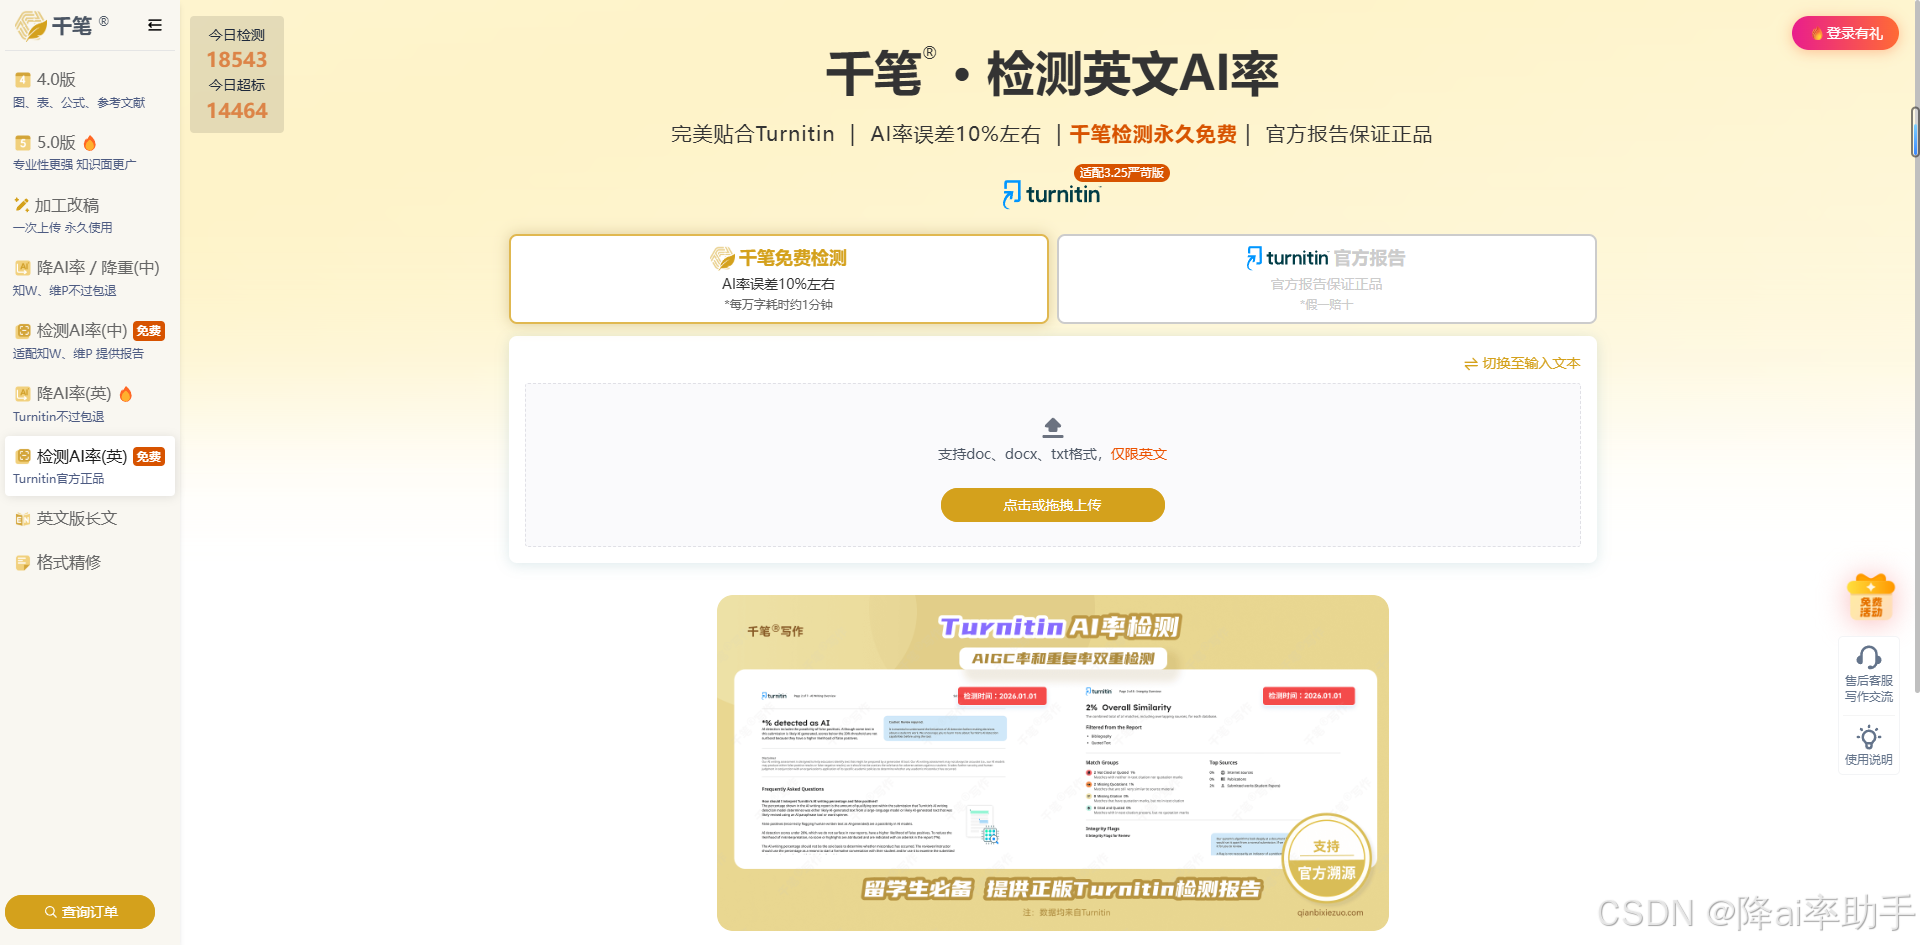Click the 免费 badge on 检测AI率(中)
The image size is (1920, 945).
click(x=149, y=331)
